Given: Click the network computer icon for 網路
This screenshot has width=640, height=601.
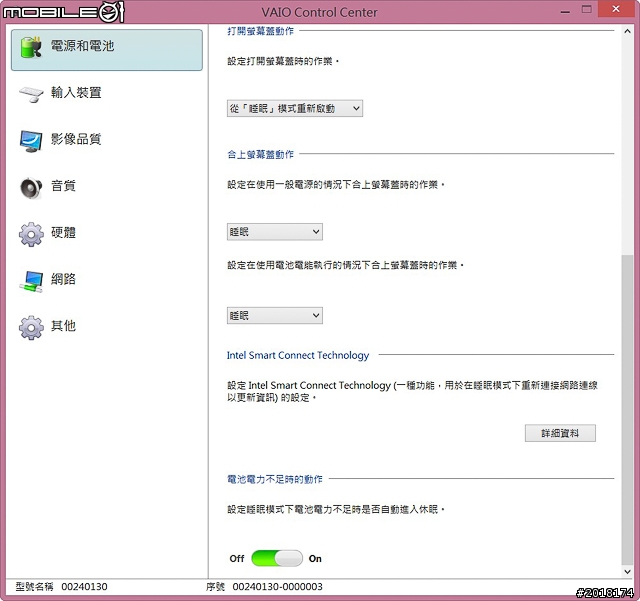Looking at the screenshot, I should (31, 281).
